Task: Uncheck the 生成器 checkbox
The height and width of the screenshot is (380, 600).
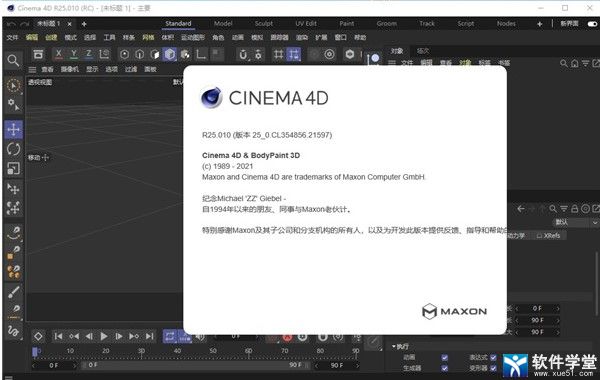Action: point(444,368)
